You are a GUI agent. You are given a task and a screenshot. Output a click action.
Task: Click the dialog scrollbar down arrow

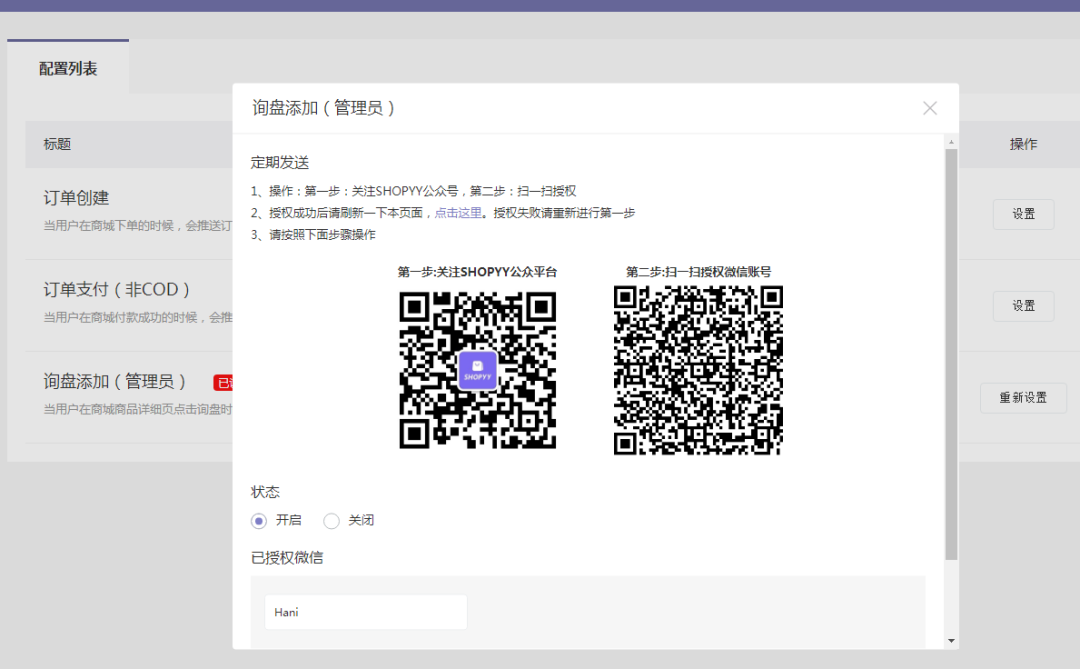(x=951, y=640)
